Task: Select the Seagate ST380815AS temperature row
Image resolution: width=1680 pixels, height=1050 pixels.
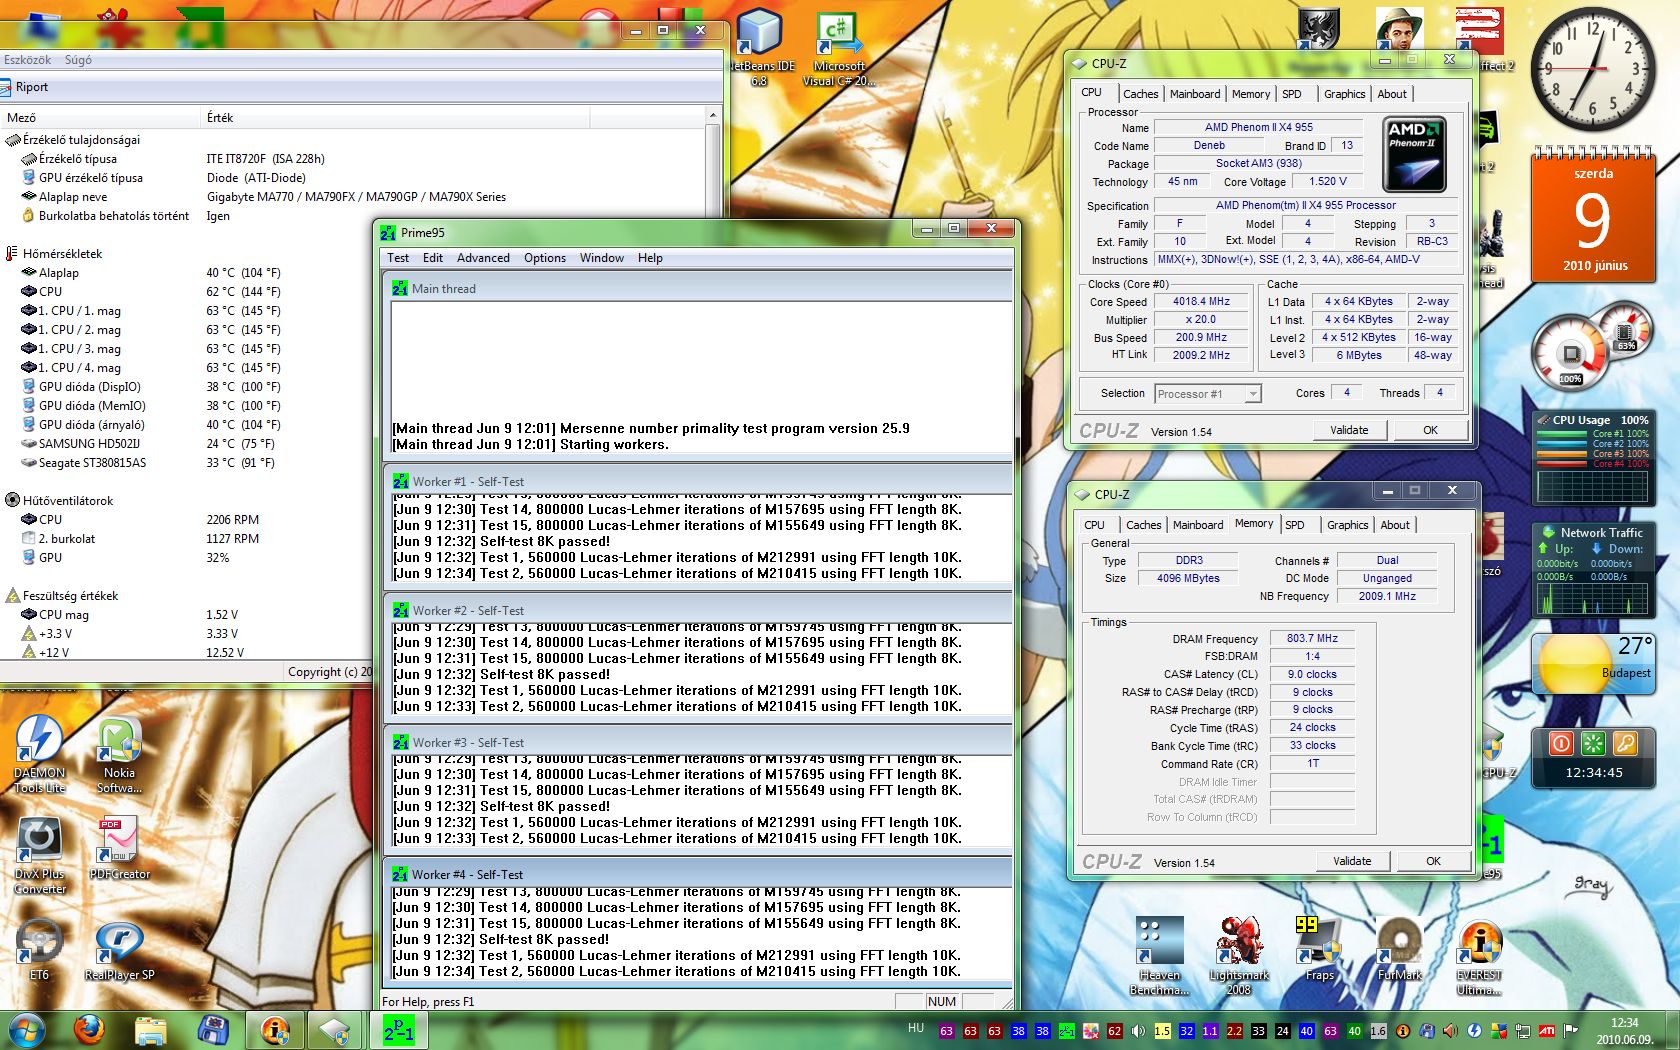Action: click(x=92, y=463)
